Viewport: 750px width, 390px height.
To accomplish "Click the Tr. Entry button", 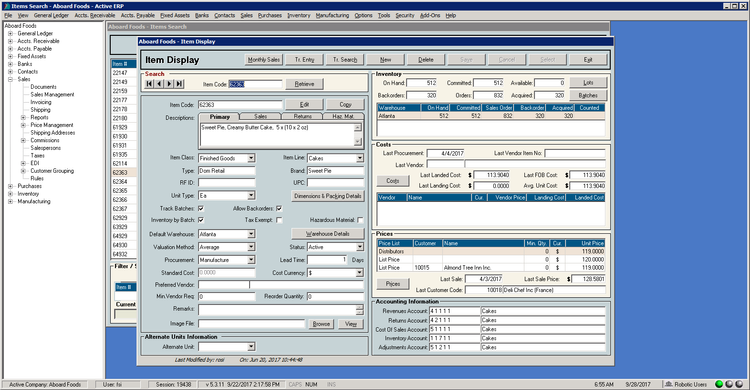I will 305,60.
